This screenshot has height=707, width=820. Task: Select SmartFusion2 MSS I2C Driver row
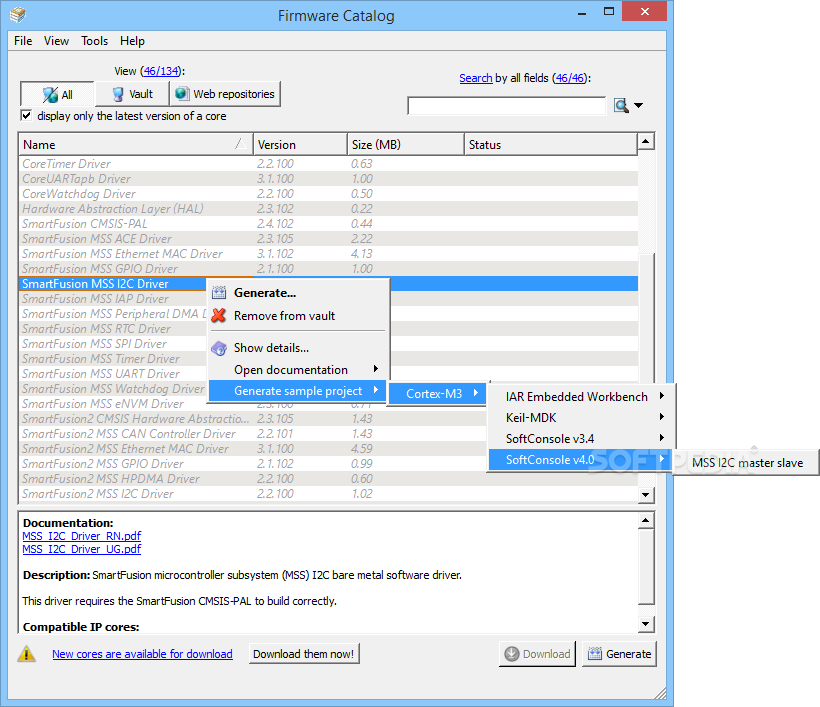point(328,494)
